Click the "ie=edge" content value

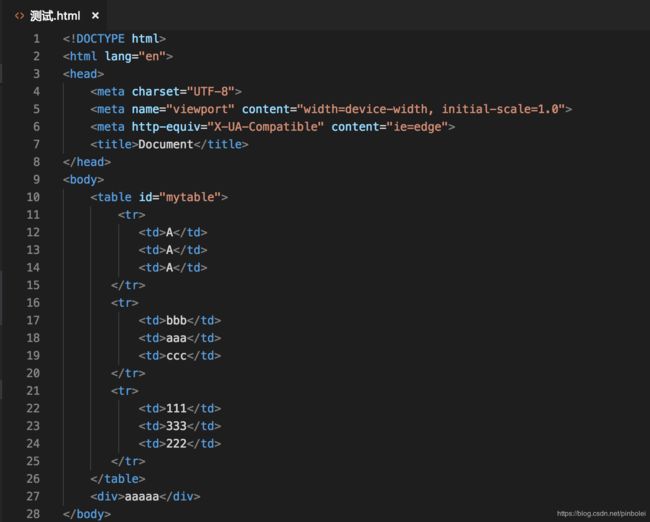coord(417,126)
